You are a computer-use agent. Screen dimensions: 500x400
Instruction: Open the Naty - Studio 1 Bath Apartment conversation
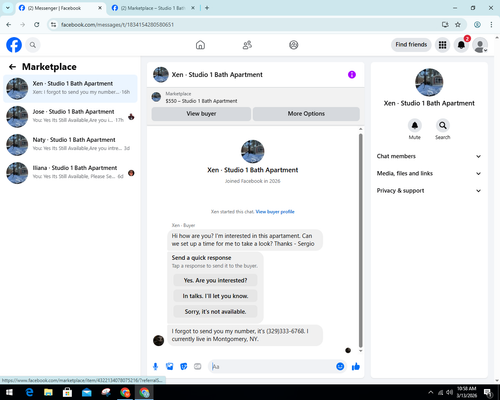pos(70,144)
